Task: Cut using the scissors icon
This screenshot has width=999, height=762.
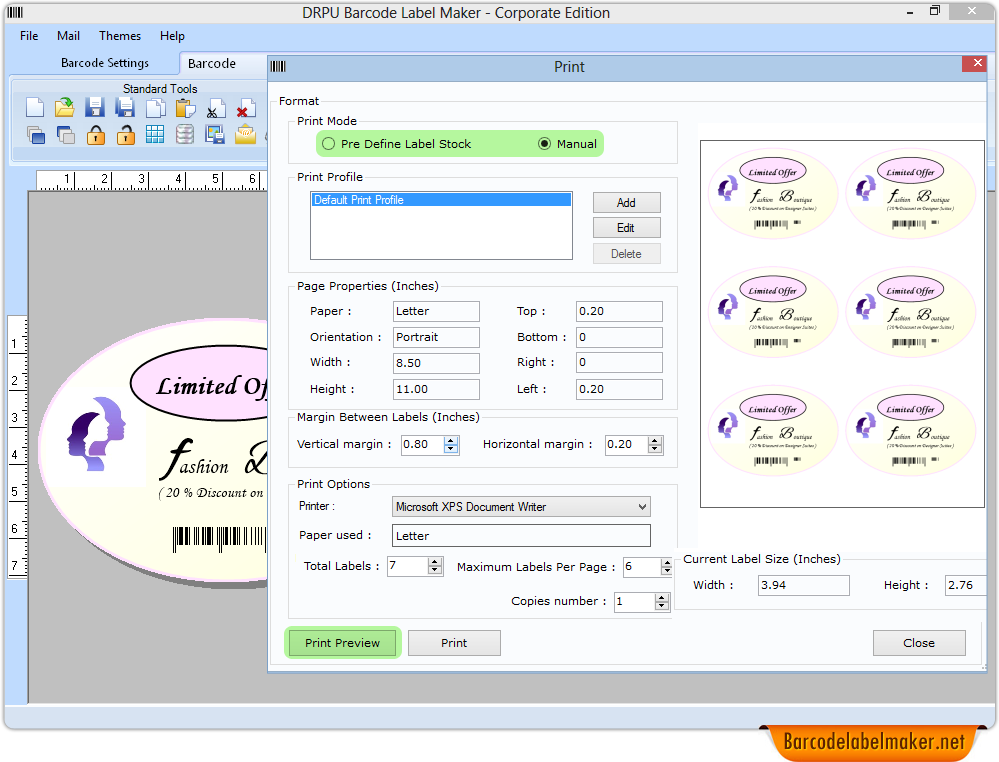Action: (x=216, y=108)
